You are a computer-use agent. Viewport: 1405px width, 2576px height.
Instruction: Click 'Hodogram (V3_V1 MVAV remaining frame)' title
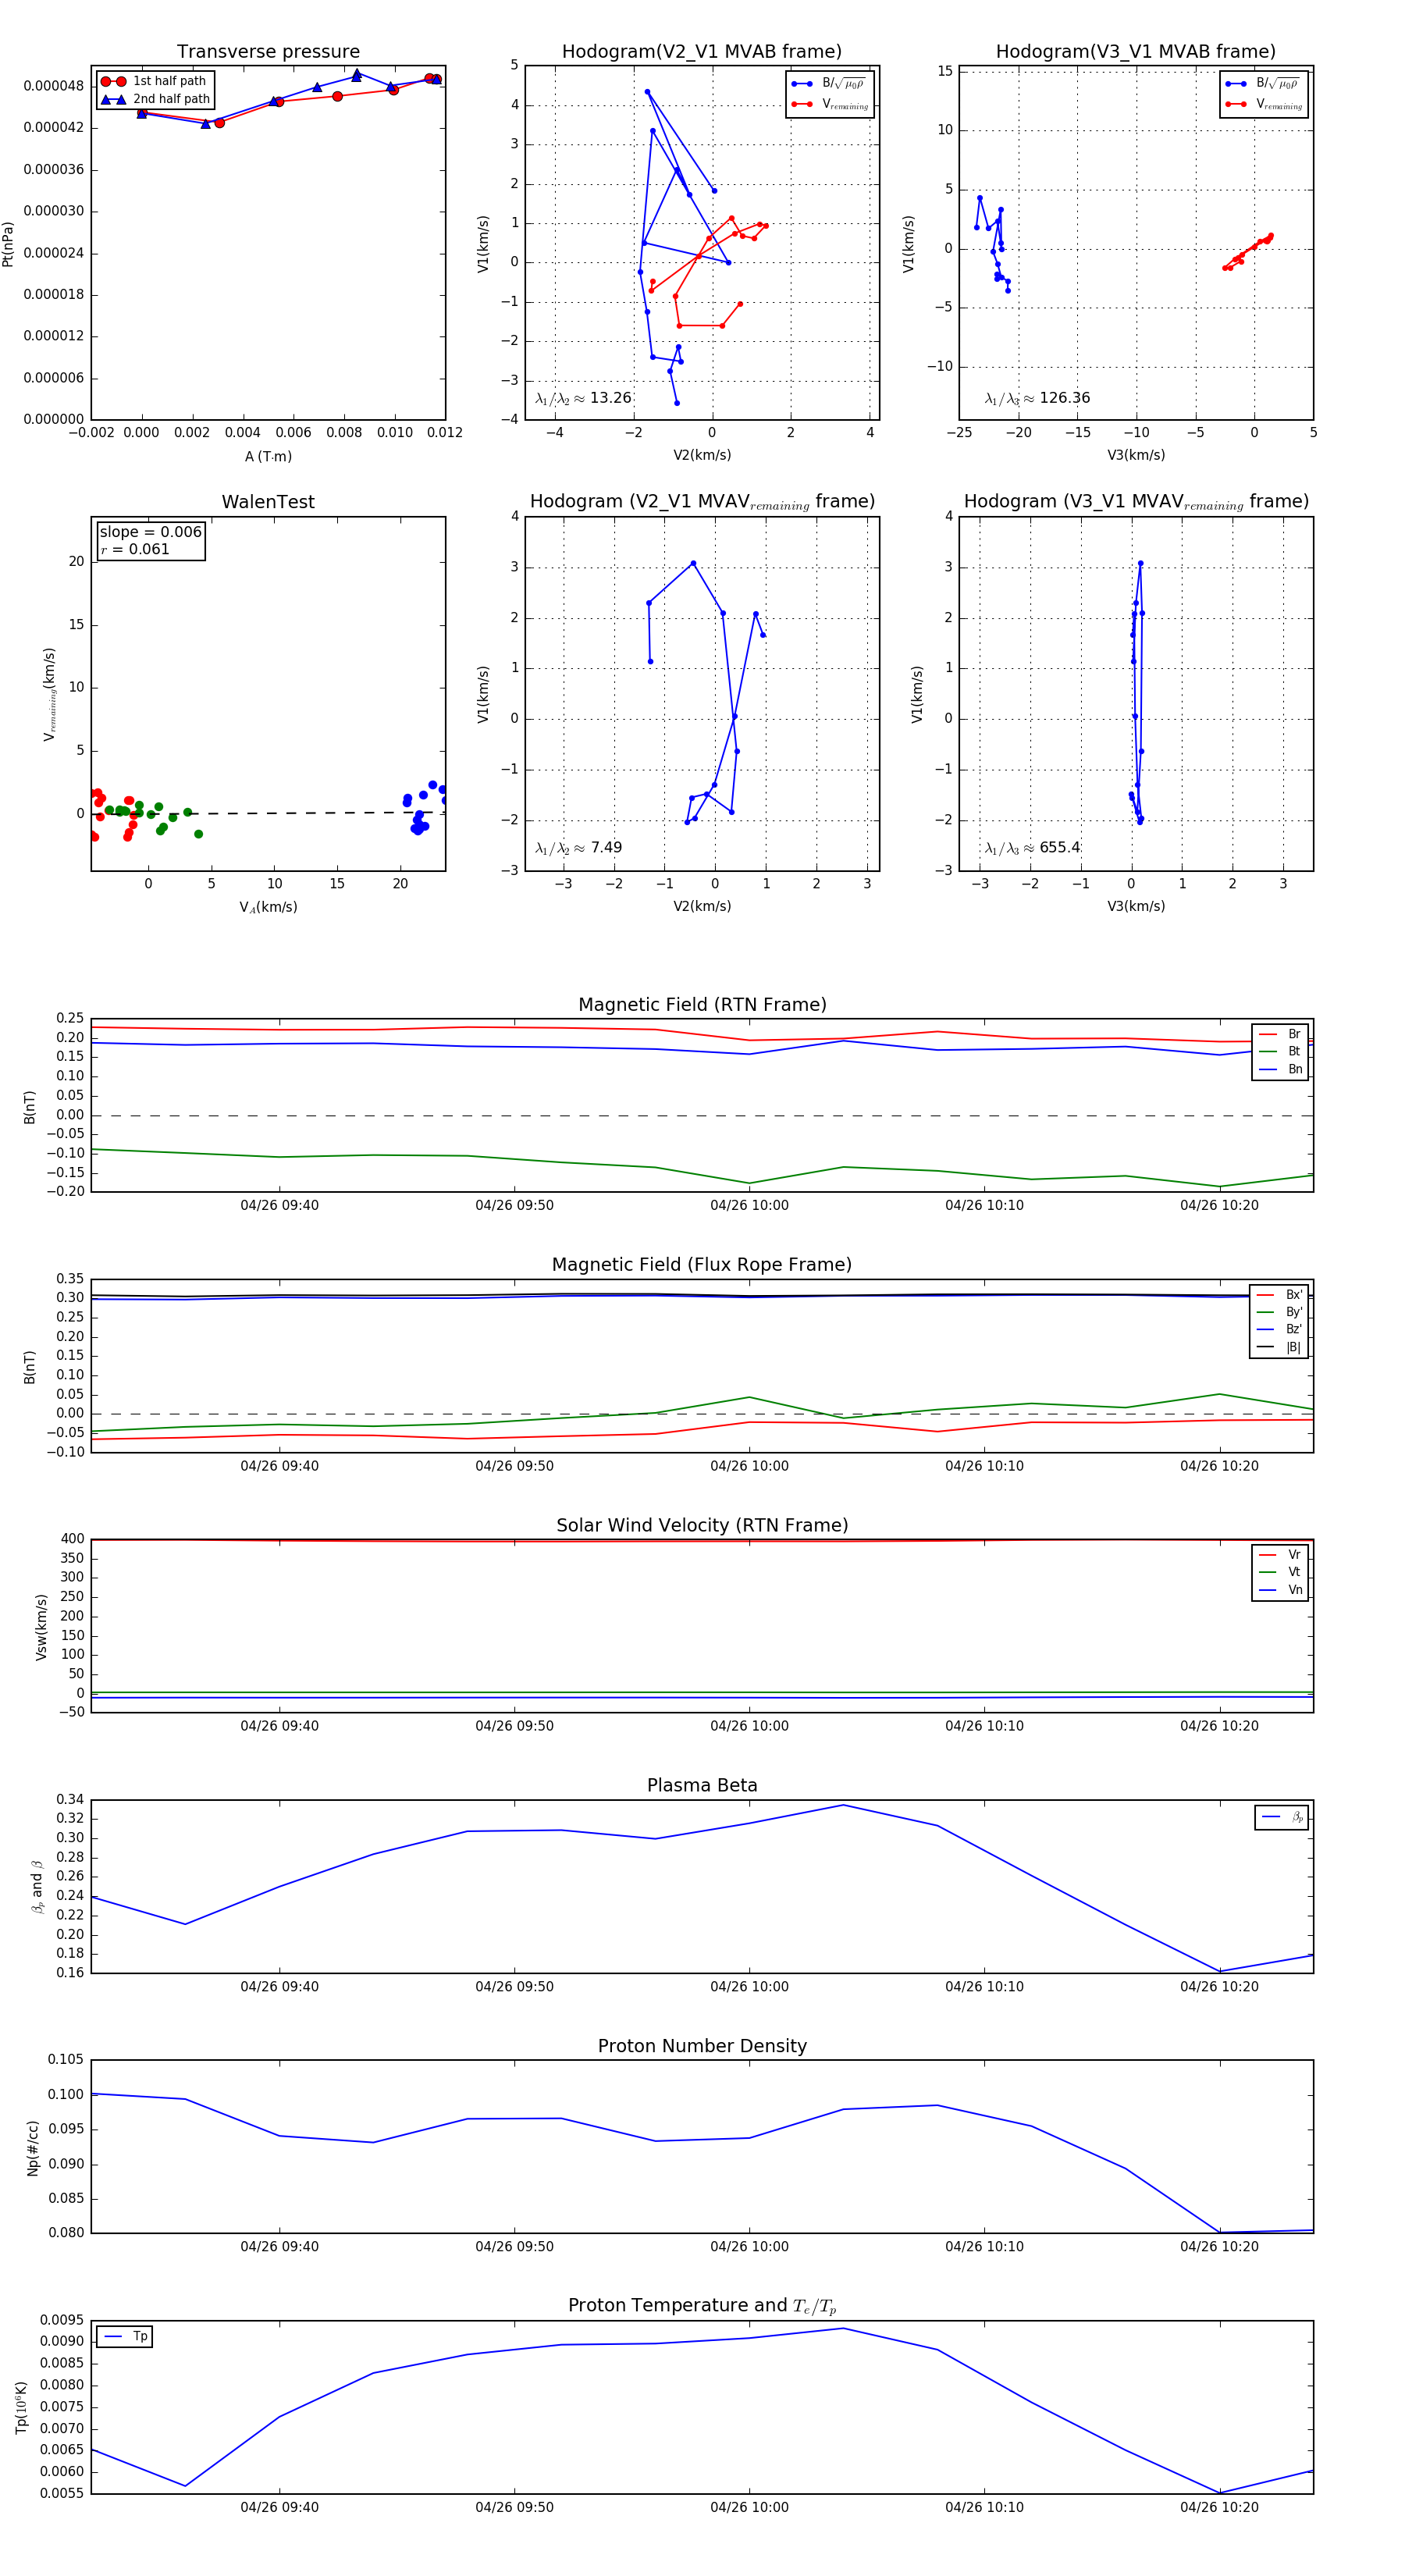pos(1136,502)
